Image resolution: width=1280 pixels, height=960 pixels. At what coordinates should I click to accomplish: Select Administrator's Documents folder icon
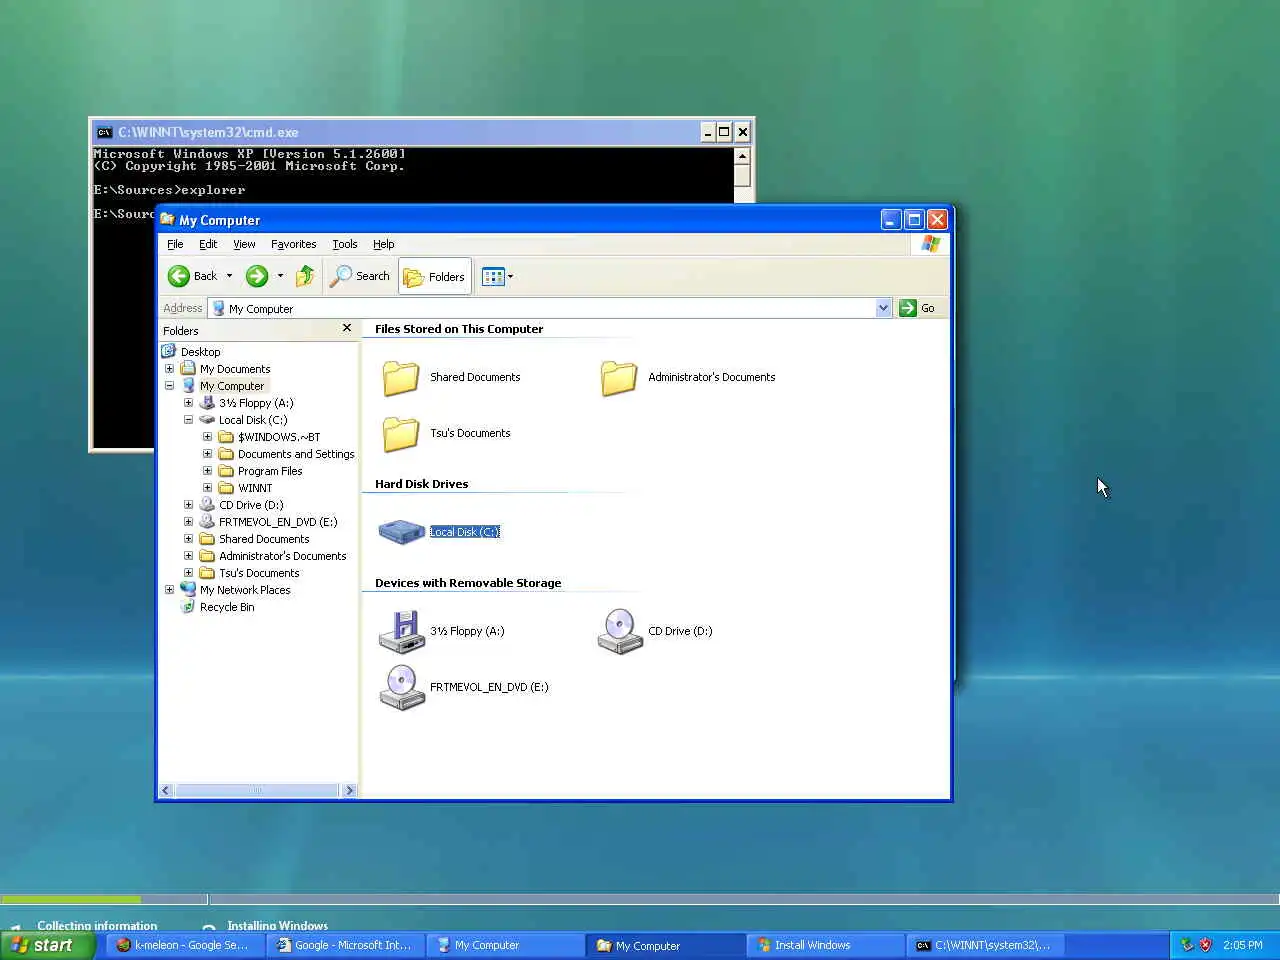[x=619, y=378]
